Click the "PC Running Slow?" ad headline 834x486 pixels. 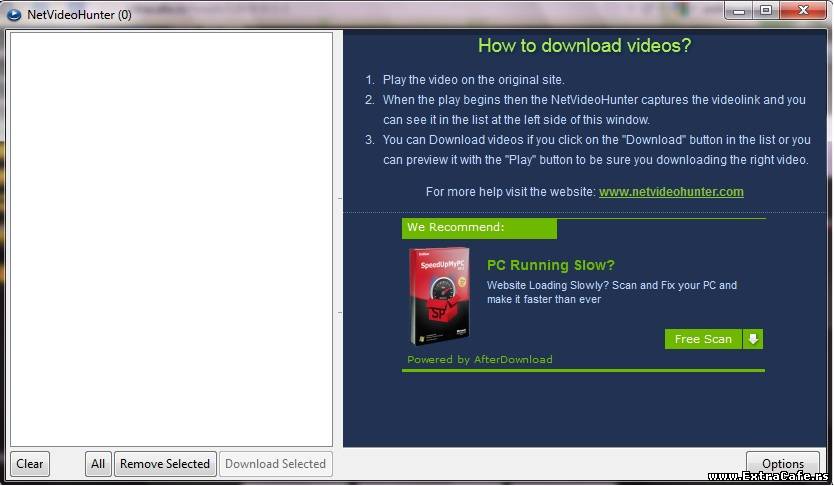(x=550, y=265)
